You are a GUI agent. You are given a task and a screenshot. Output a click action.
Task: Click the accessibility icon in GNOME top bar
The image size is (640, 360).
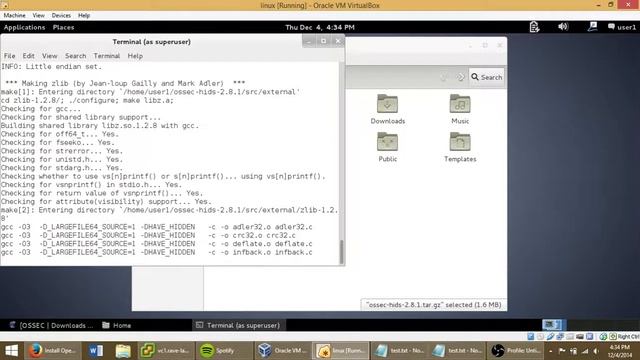point(534,27)
